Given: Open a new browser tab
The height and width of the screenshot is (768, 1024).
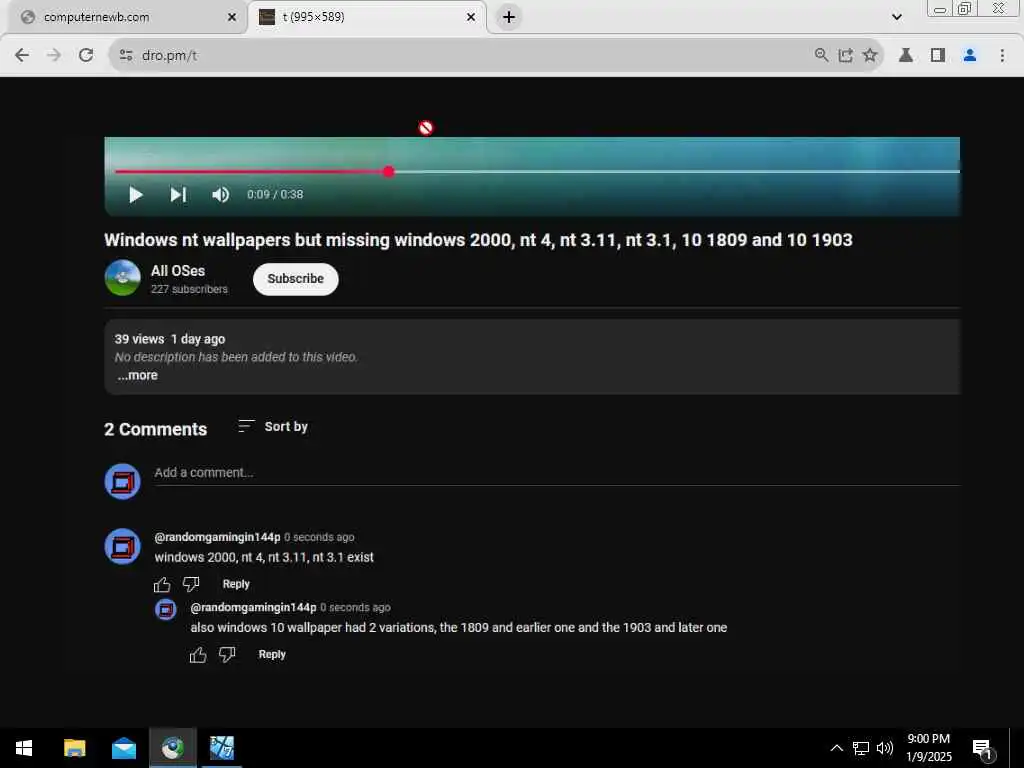Looking at the screenshot, I should 509,17.
